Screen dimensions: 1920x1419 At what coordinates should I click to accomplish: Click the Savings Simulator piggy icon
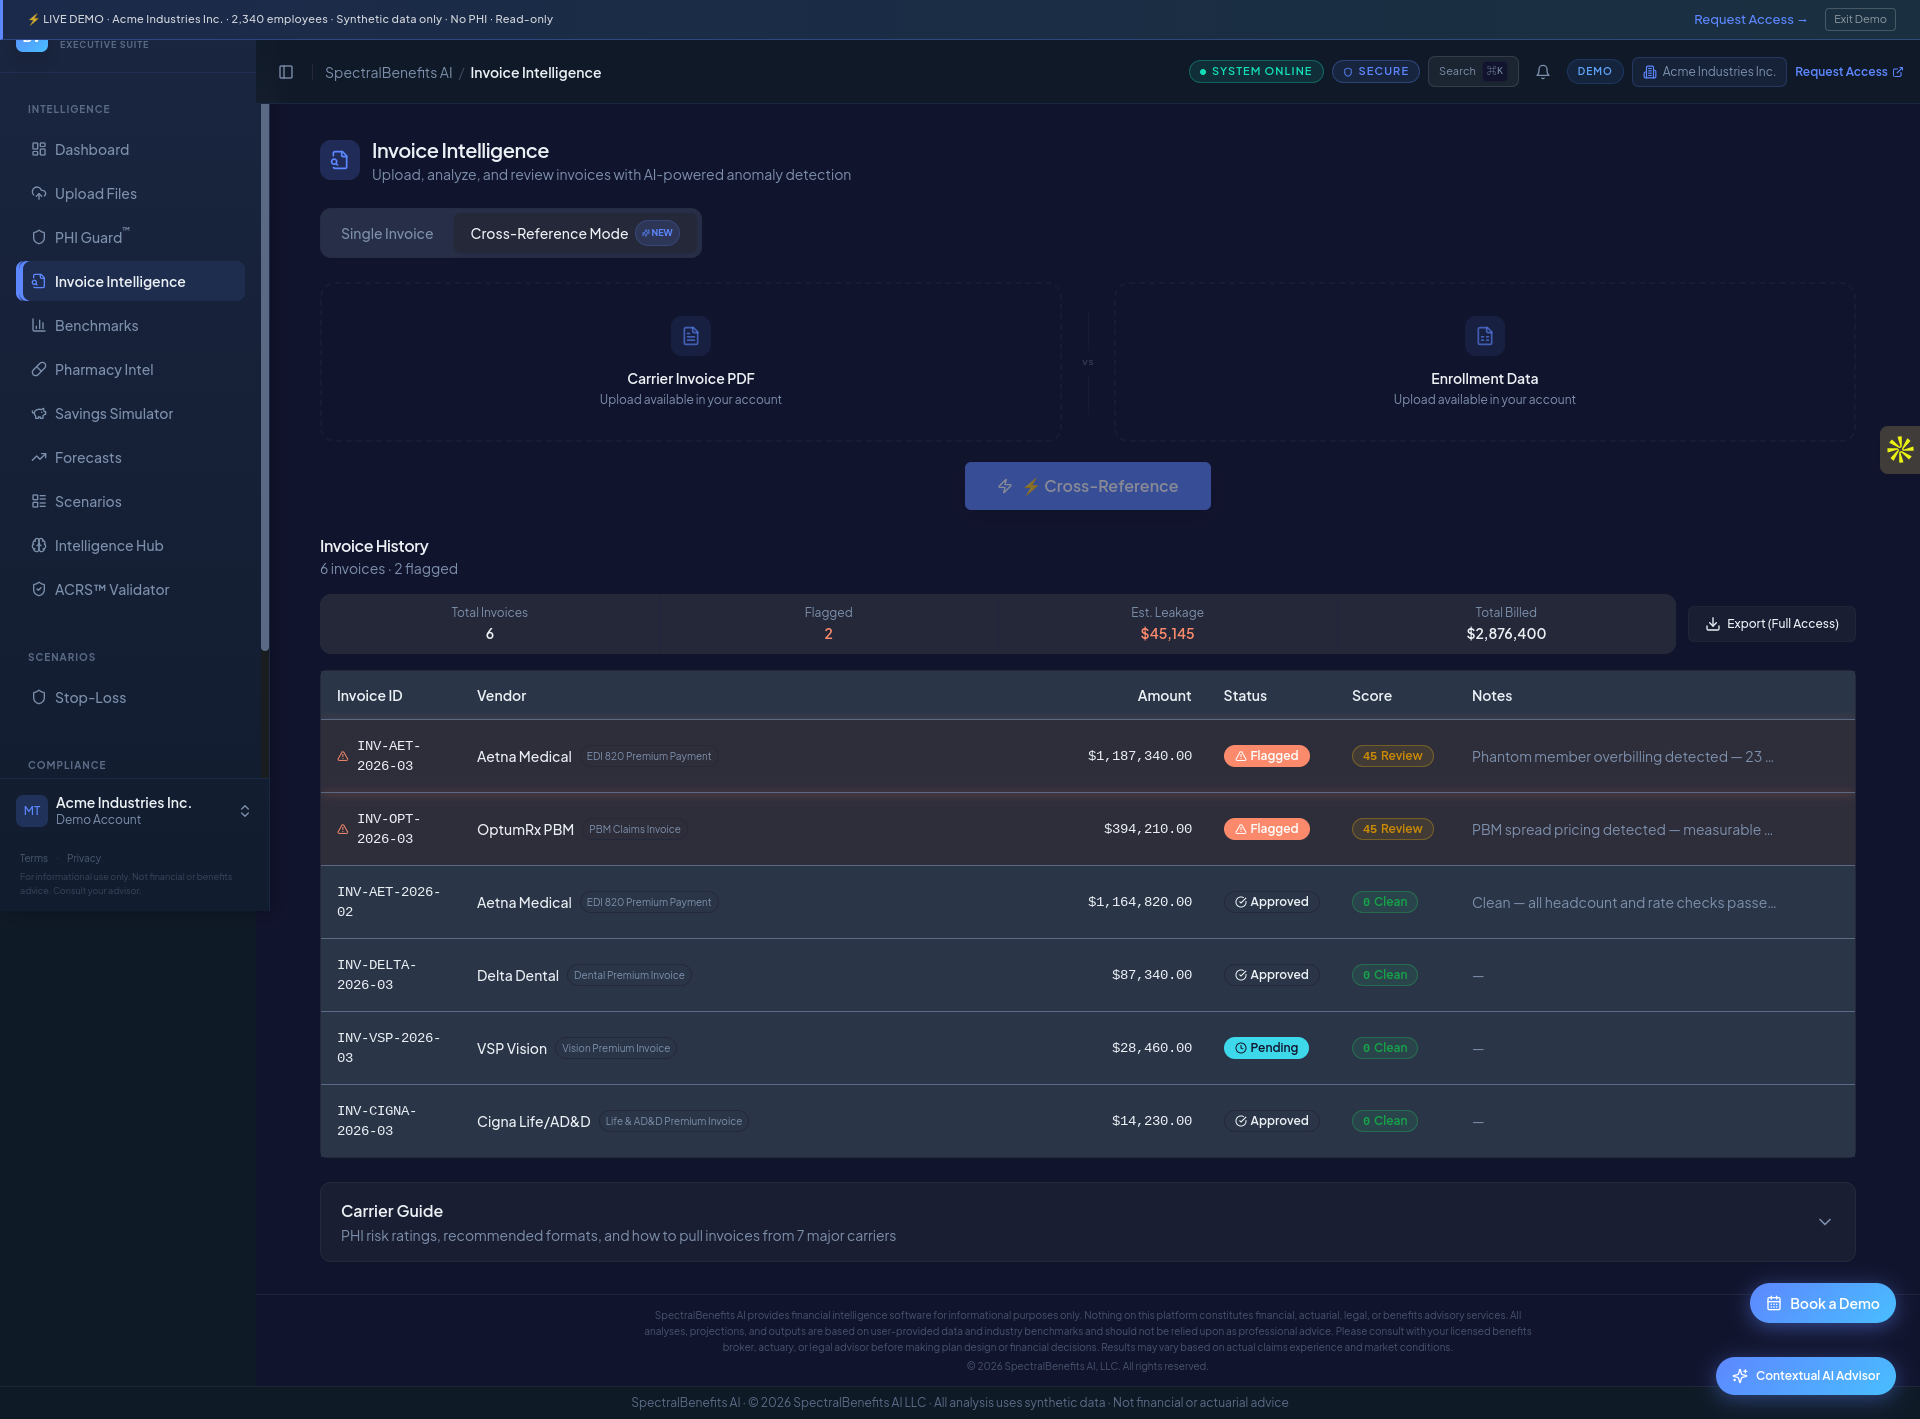click(x=39, y=413)
